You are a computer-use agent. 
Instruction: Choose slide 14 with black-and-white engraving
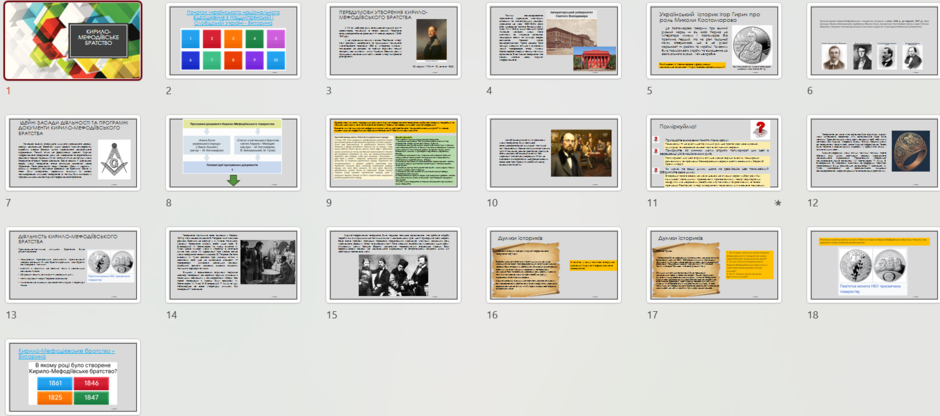(233, 265)
